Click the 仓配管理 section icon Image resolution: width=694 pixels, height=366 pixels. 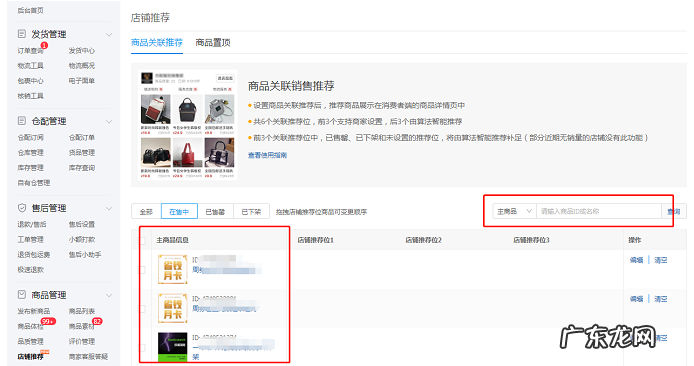[22, 120]
